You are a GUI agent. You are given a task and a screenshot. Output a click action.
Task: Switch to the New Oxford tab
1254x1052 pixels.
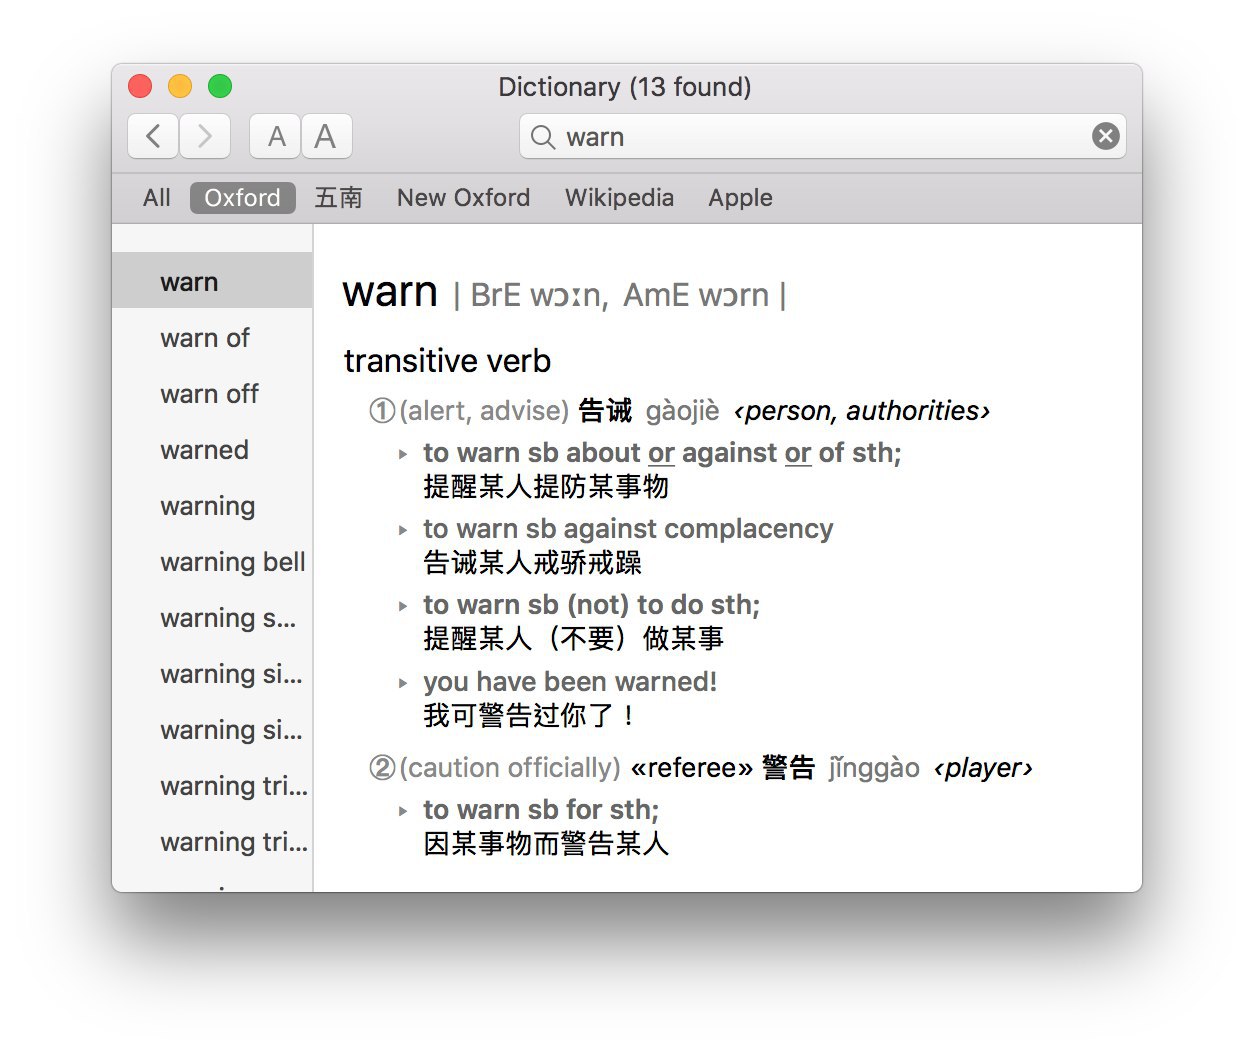tap(463, 198)
